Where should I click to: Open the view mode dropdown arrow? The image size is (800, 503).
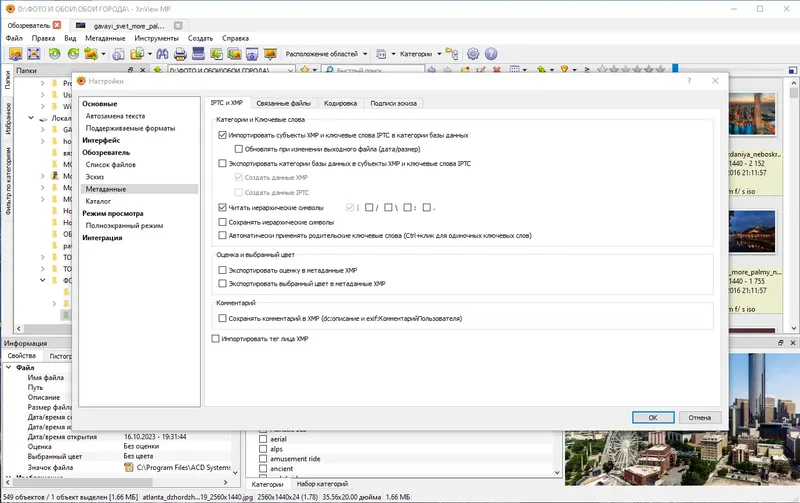524,69
